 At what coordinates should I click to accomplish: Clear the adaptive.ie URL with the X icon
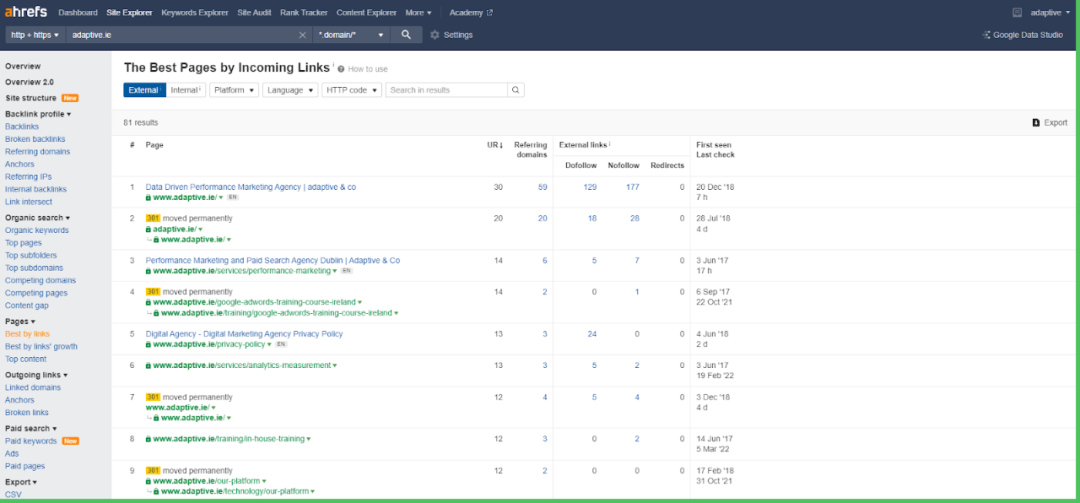(x=303, y=35)
